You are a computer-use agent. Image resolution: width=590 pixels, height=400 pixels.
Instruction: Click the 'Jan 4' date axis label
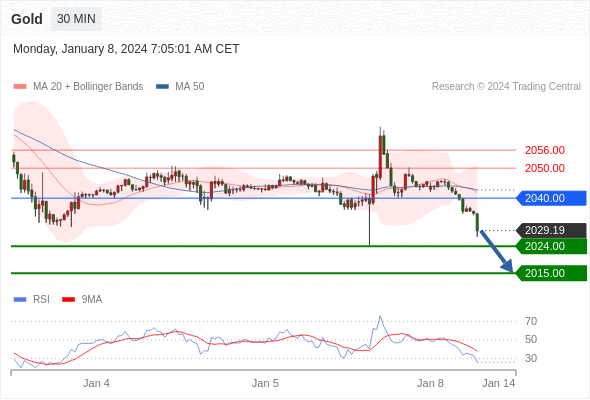tap(96, 383)
